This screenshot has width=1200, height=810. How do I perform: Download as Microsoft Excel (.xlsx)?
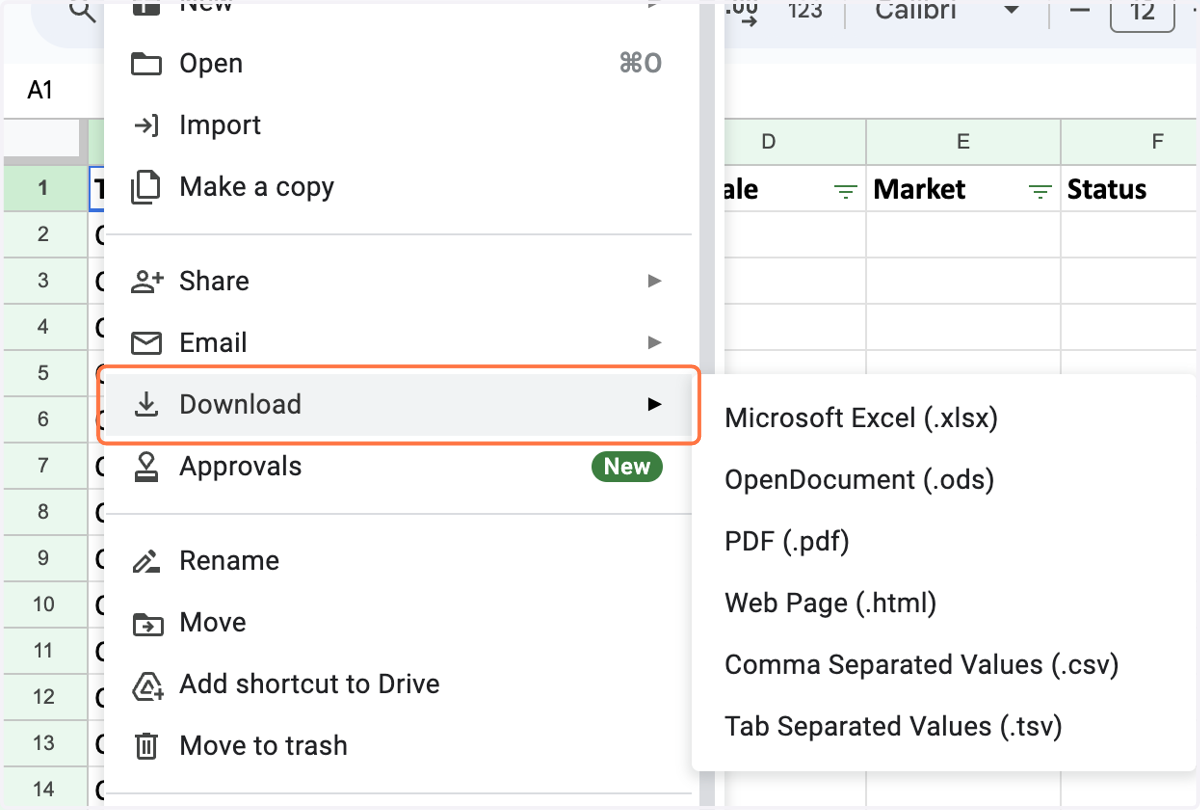click(x=944, y=418)
